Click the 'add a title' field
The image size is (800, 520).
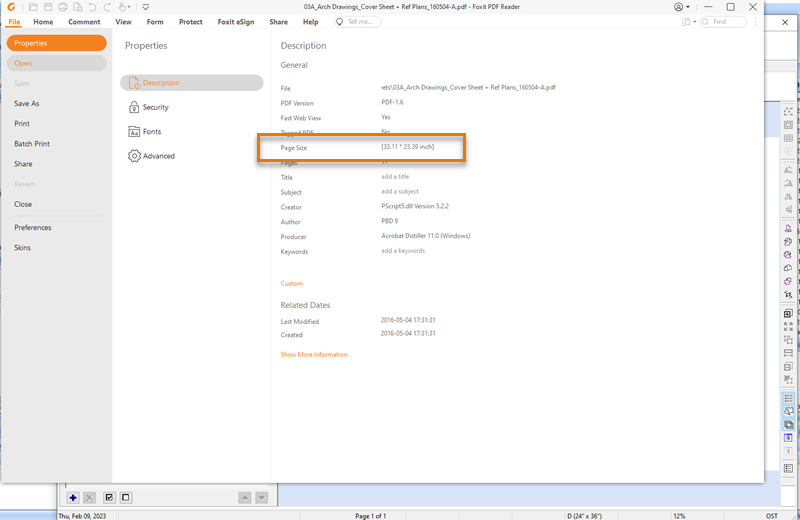[395, 177]
